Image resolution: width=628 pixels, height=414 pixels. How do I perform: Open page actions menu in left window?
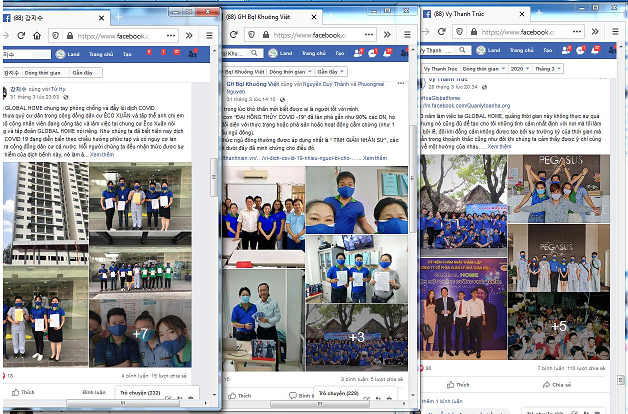click(x=171, y=36)
